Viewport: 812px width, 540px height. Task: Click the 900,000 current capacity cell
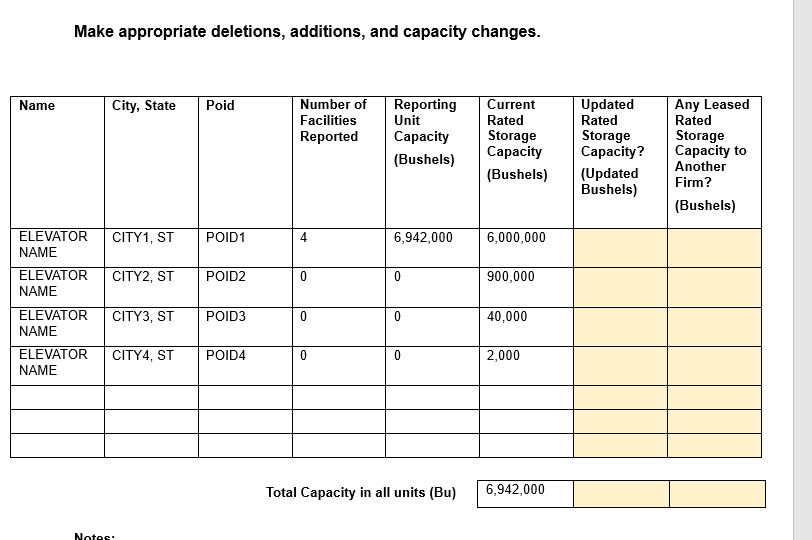(526, 286)
